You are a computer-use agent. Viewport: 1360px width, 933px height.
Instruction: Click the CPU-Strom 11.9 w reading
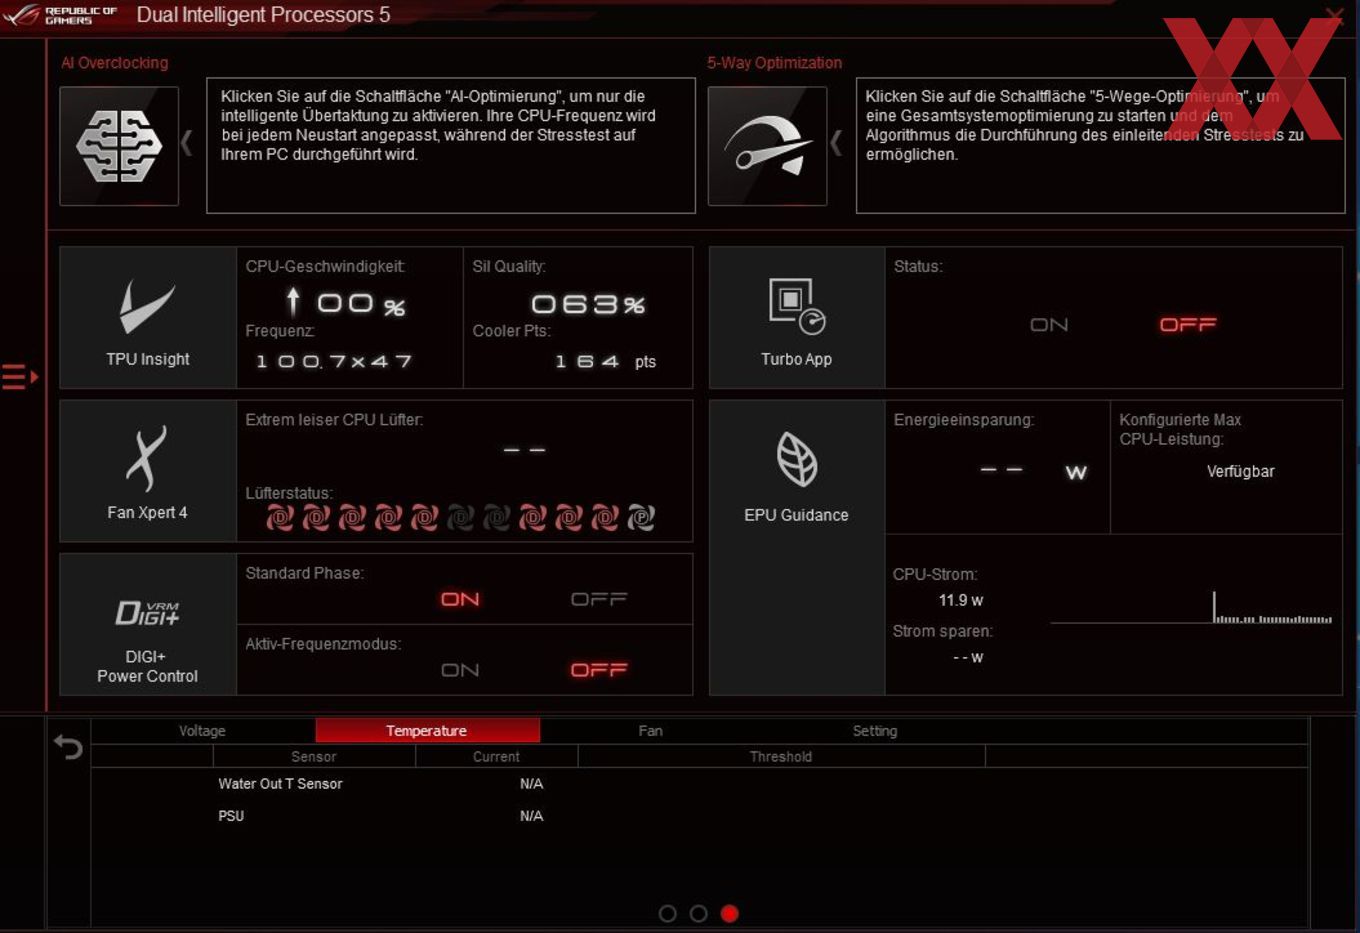961,600
